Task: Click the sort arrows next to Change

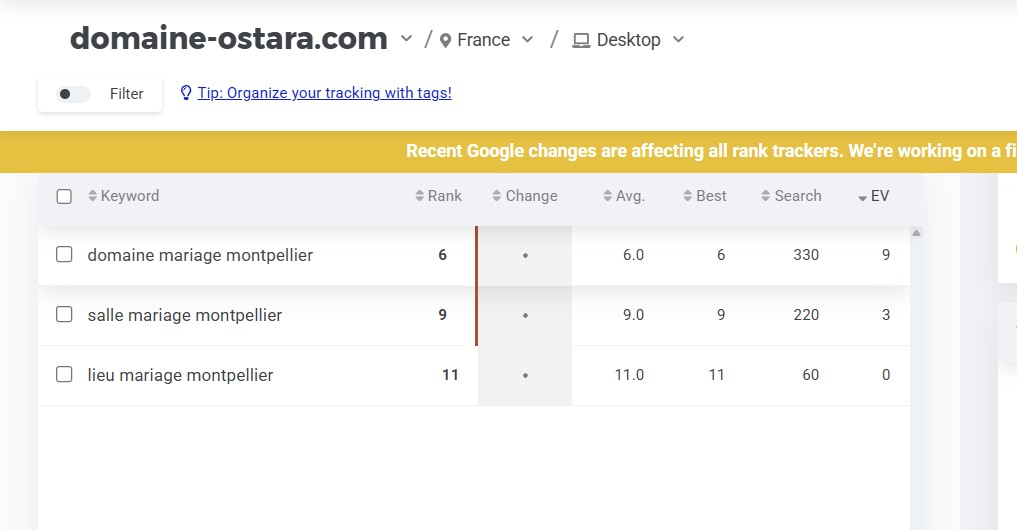Action: click(x=497, y=196)
